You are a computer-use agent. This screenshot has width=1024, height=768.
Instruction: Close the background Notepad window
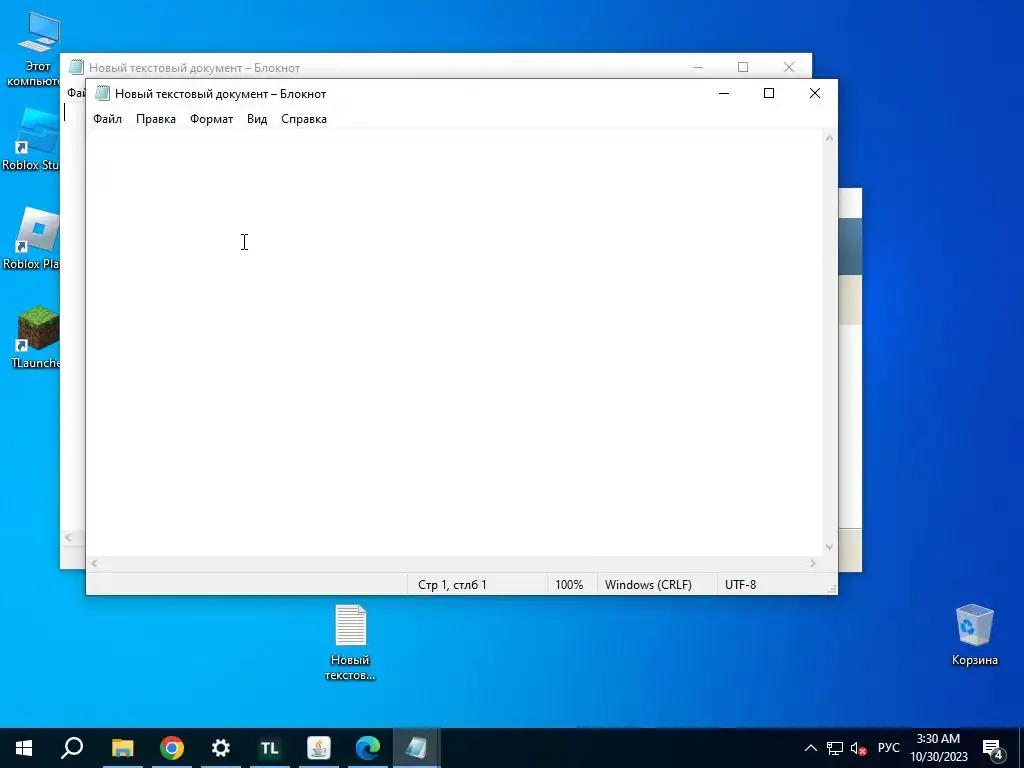(789, 67)
